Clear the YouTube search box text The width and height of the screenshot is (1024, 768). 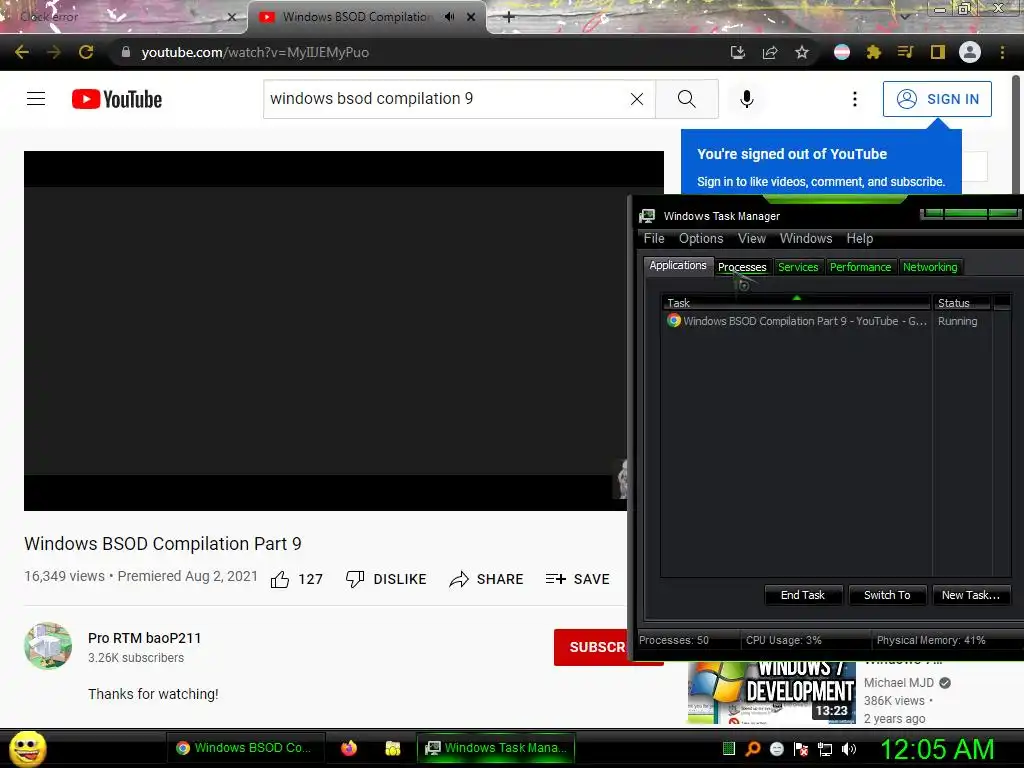tap(637, 99)
